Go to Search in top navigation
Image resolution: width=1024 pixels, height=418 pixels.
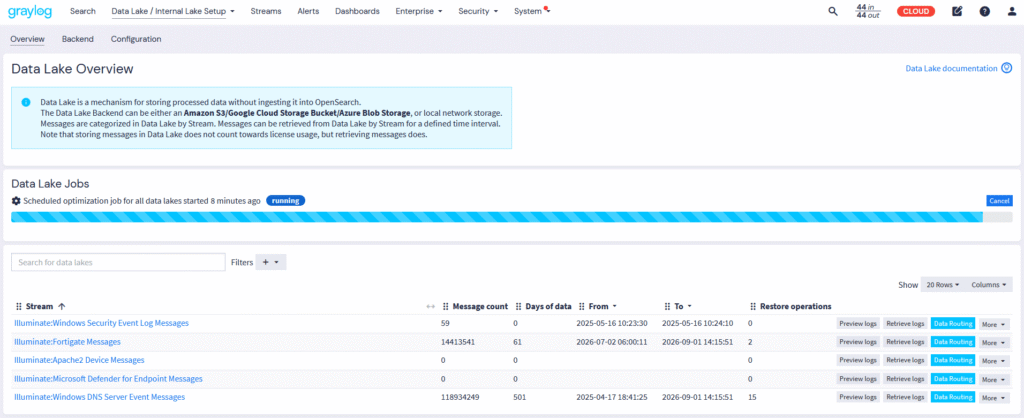(x=82, y=11)
